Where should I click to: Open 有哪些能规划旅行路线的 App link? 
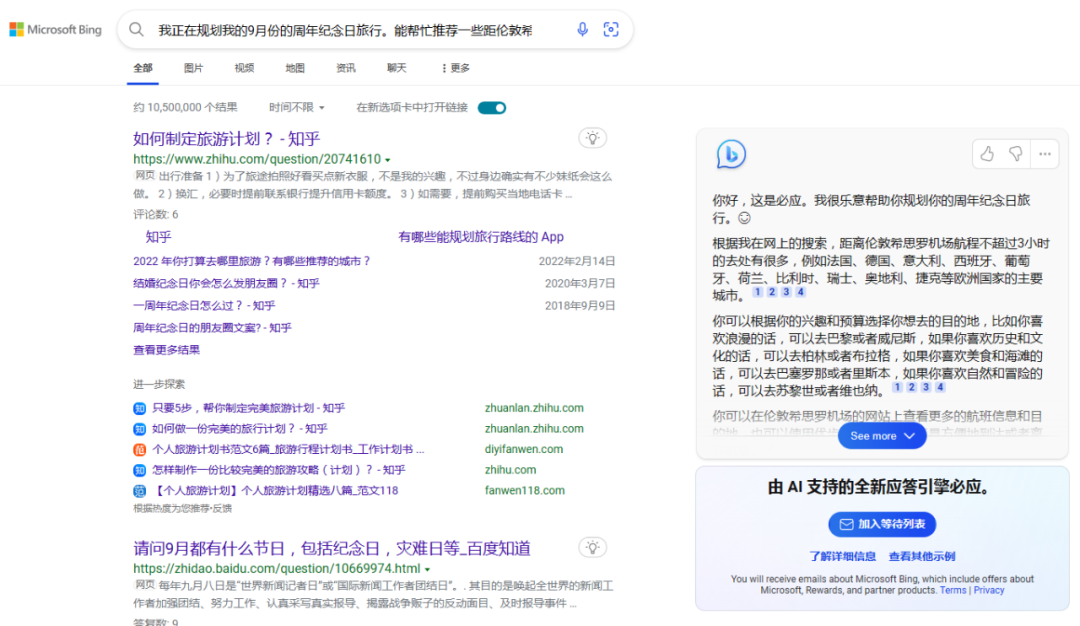481,237
